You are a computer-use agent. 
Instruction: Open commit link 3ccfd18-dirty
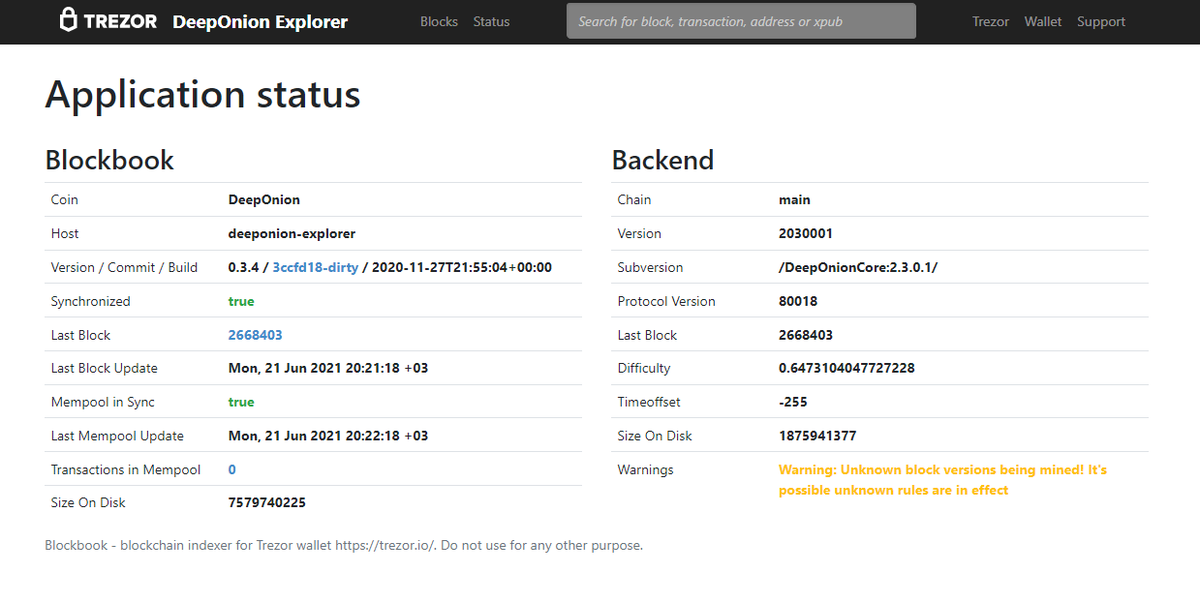tap(315, 267)
